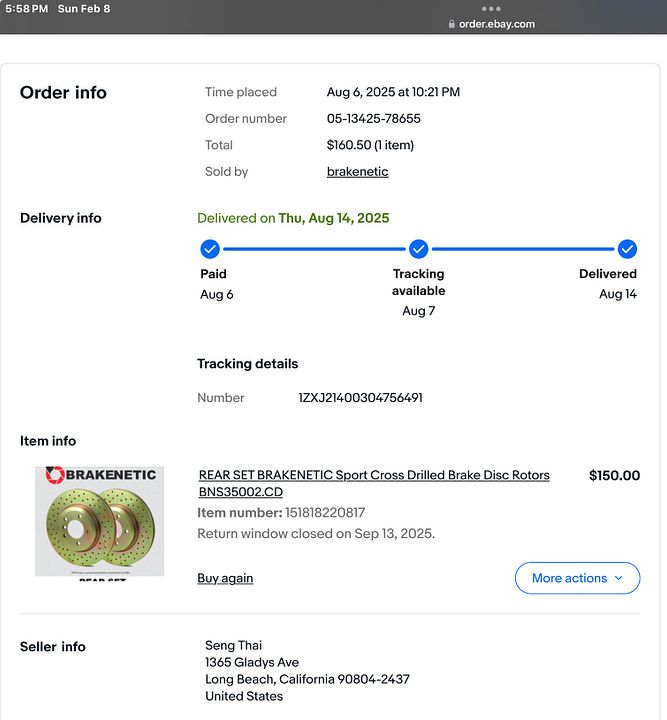Click Delivered on Thu, Aug 14 status text
This screenshot has height=720, width=667.
[x=293, y=218]
